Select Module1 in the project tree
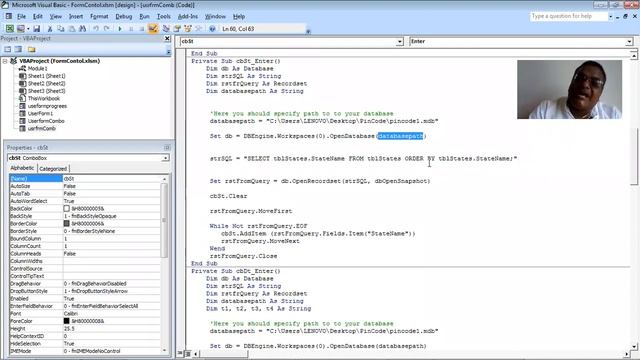The height and width of the screenshot is (360, 640). (x=37, y=68)
